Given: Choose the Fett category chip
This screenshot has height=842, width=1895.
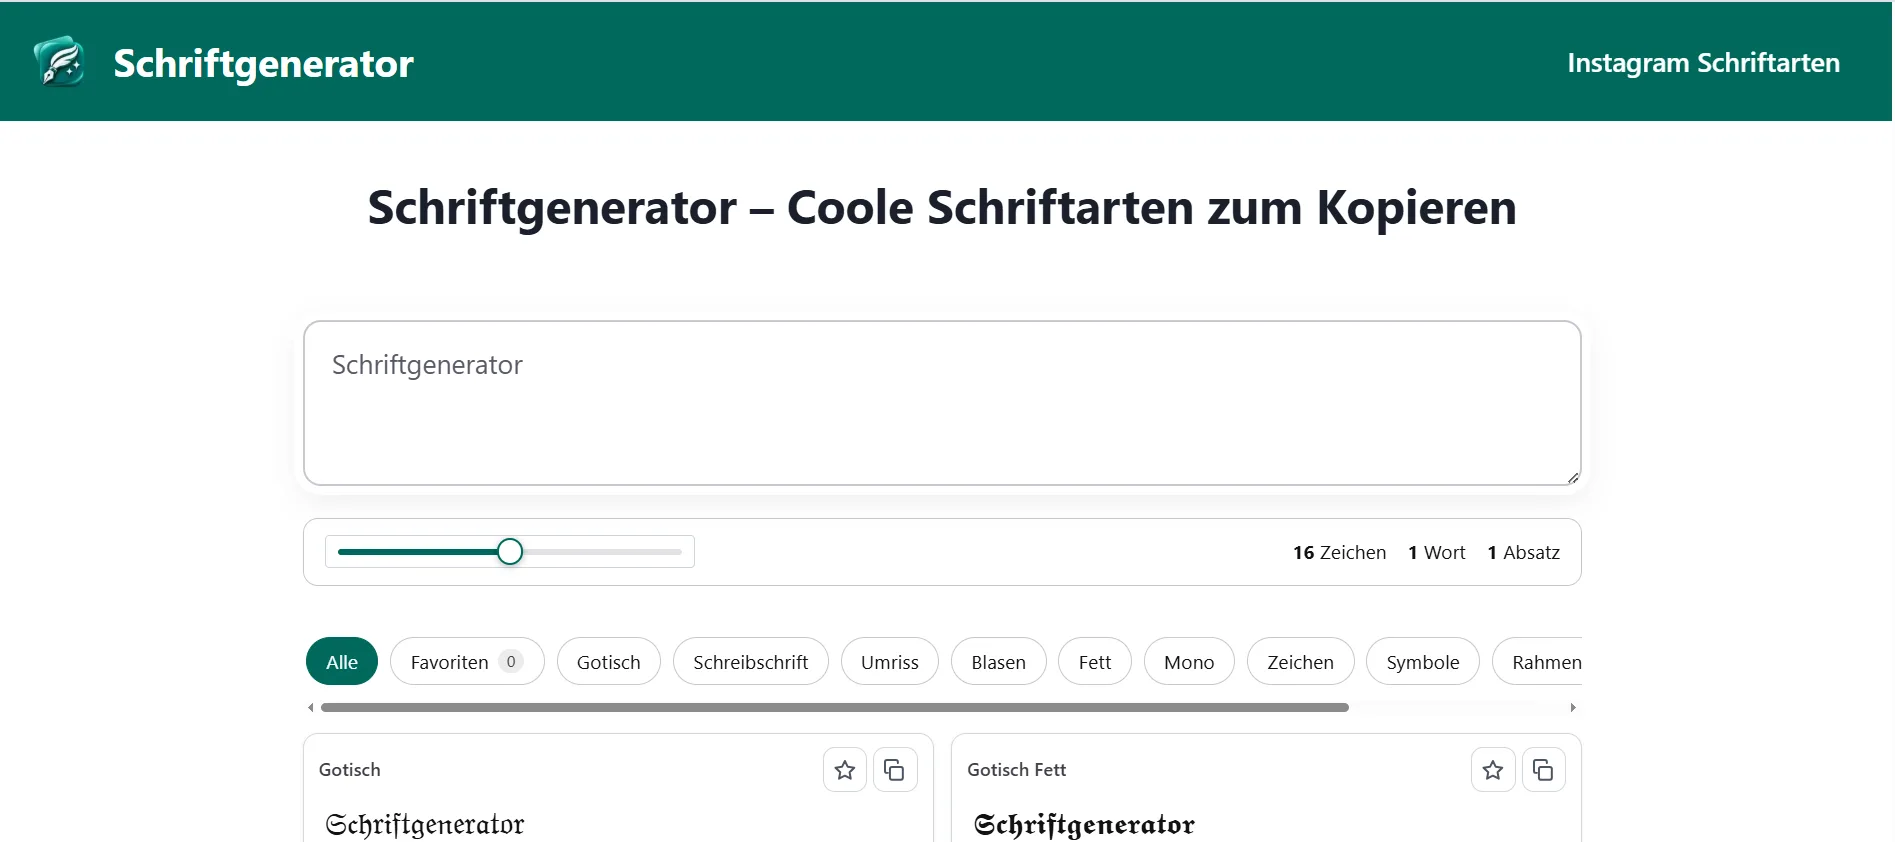Looking at the screenshot, I should (1094, 661).
